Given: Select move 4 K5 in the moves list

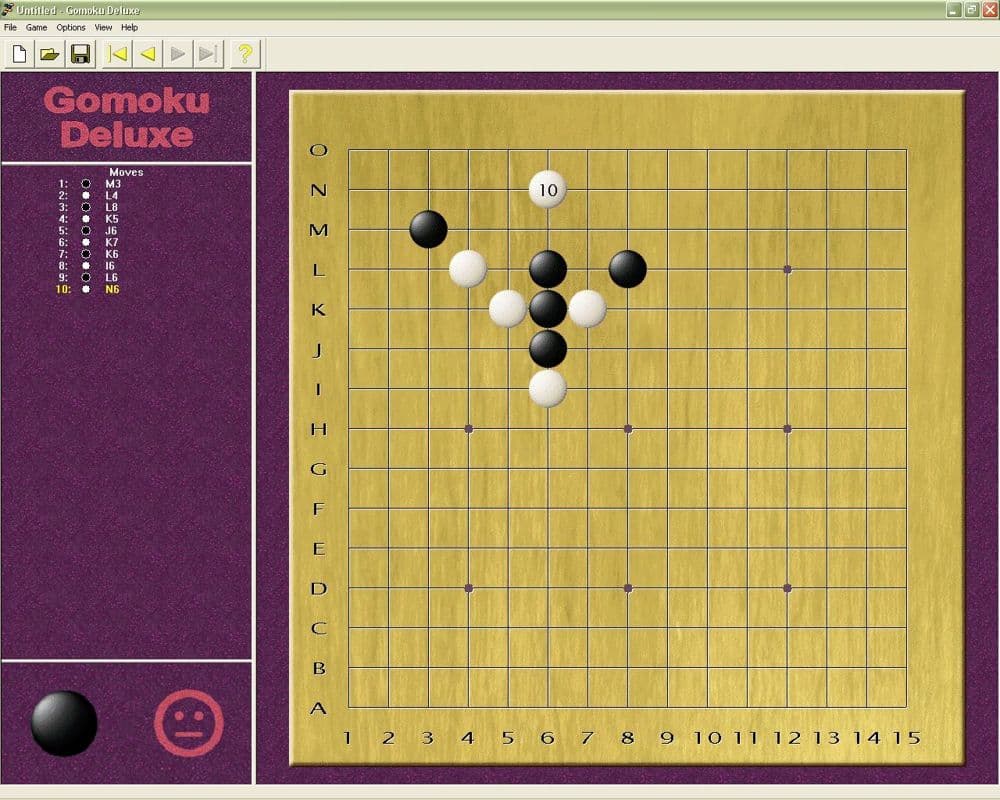Looking at the screenshot, I should coord(89,219).
